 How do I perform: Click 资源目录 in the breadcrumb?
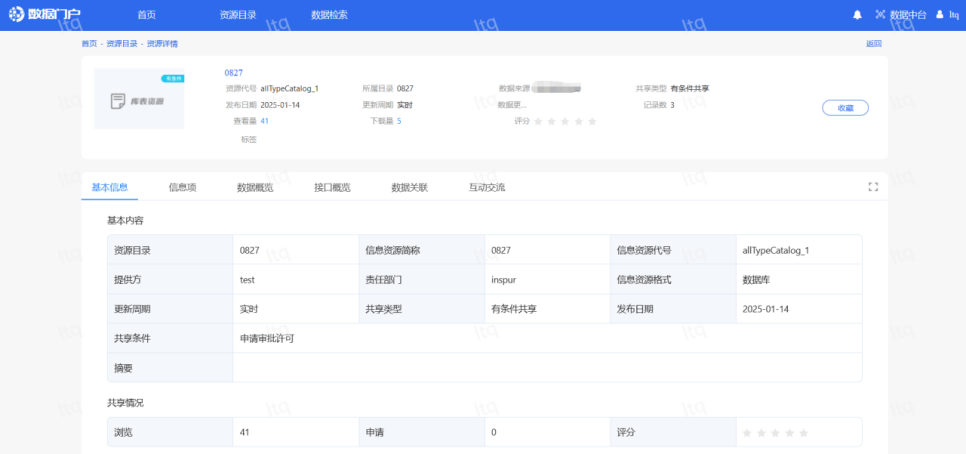pos(122,44)
